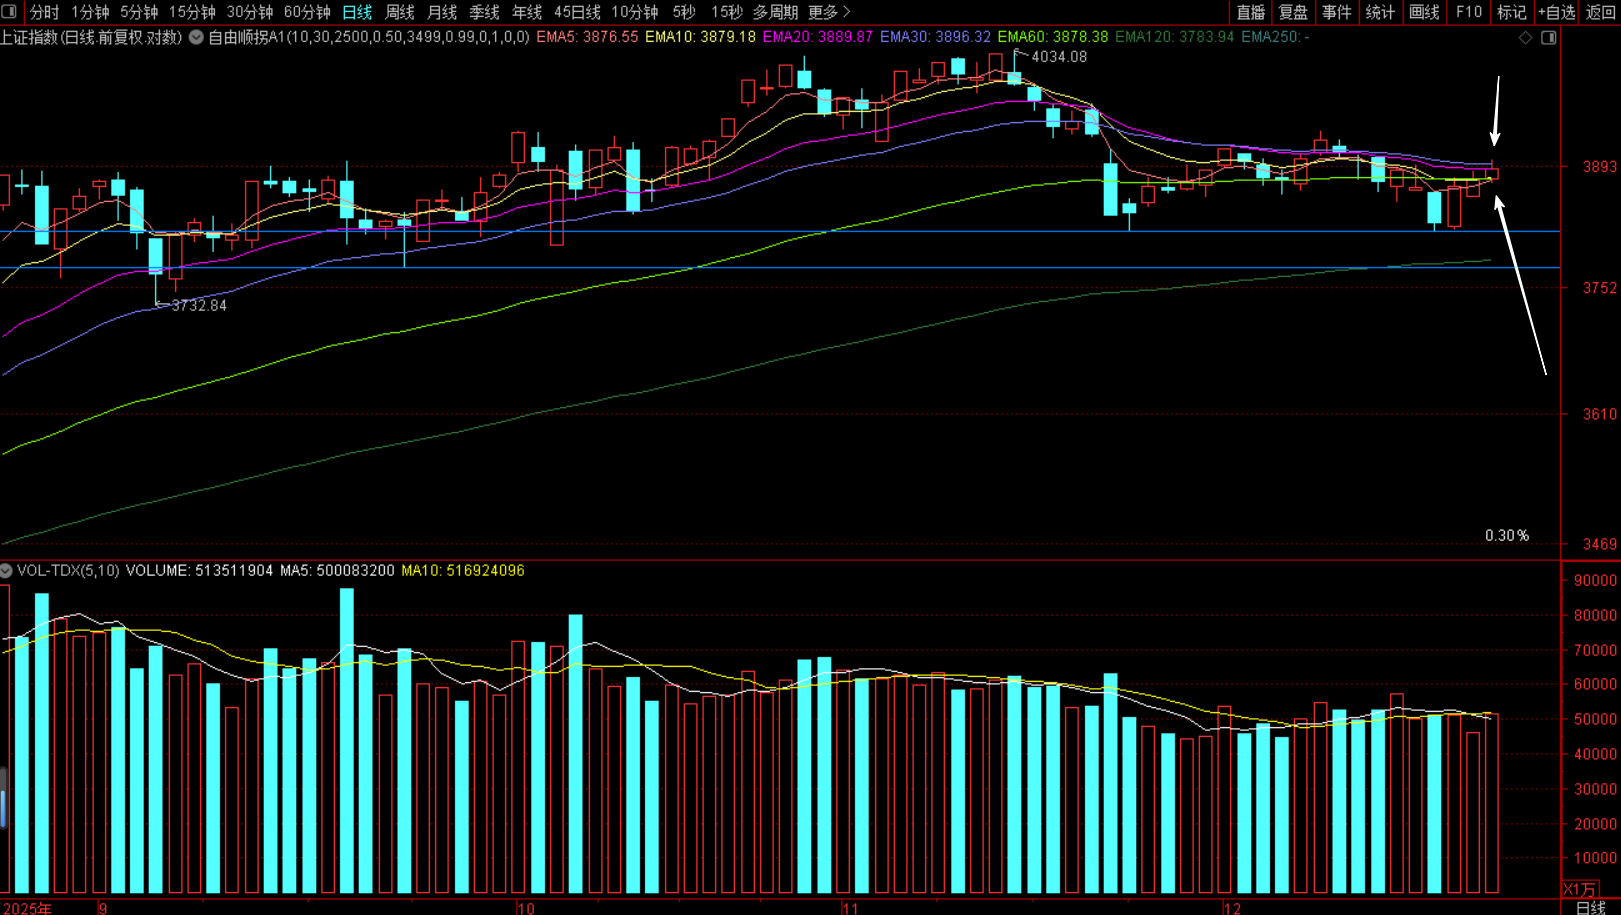Click the 返回 back button

pyautogui.click(x=1601, y=12)
